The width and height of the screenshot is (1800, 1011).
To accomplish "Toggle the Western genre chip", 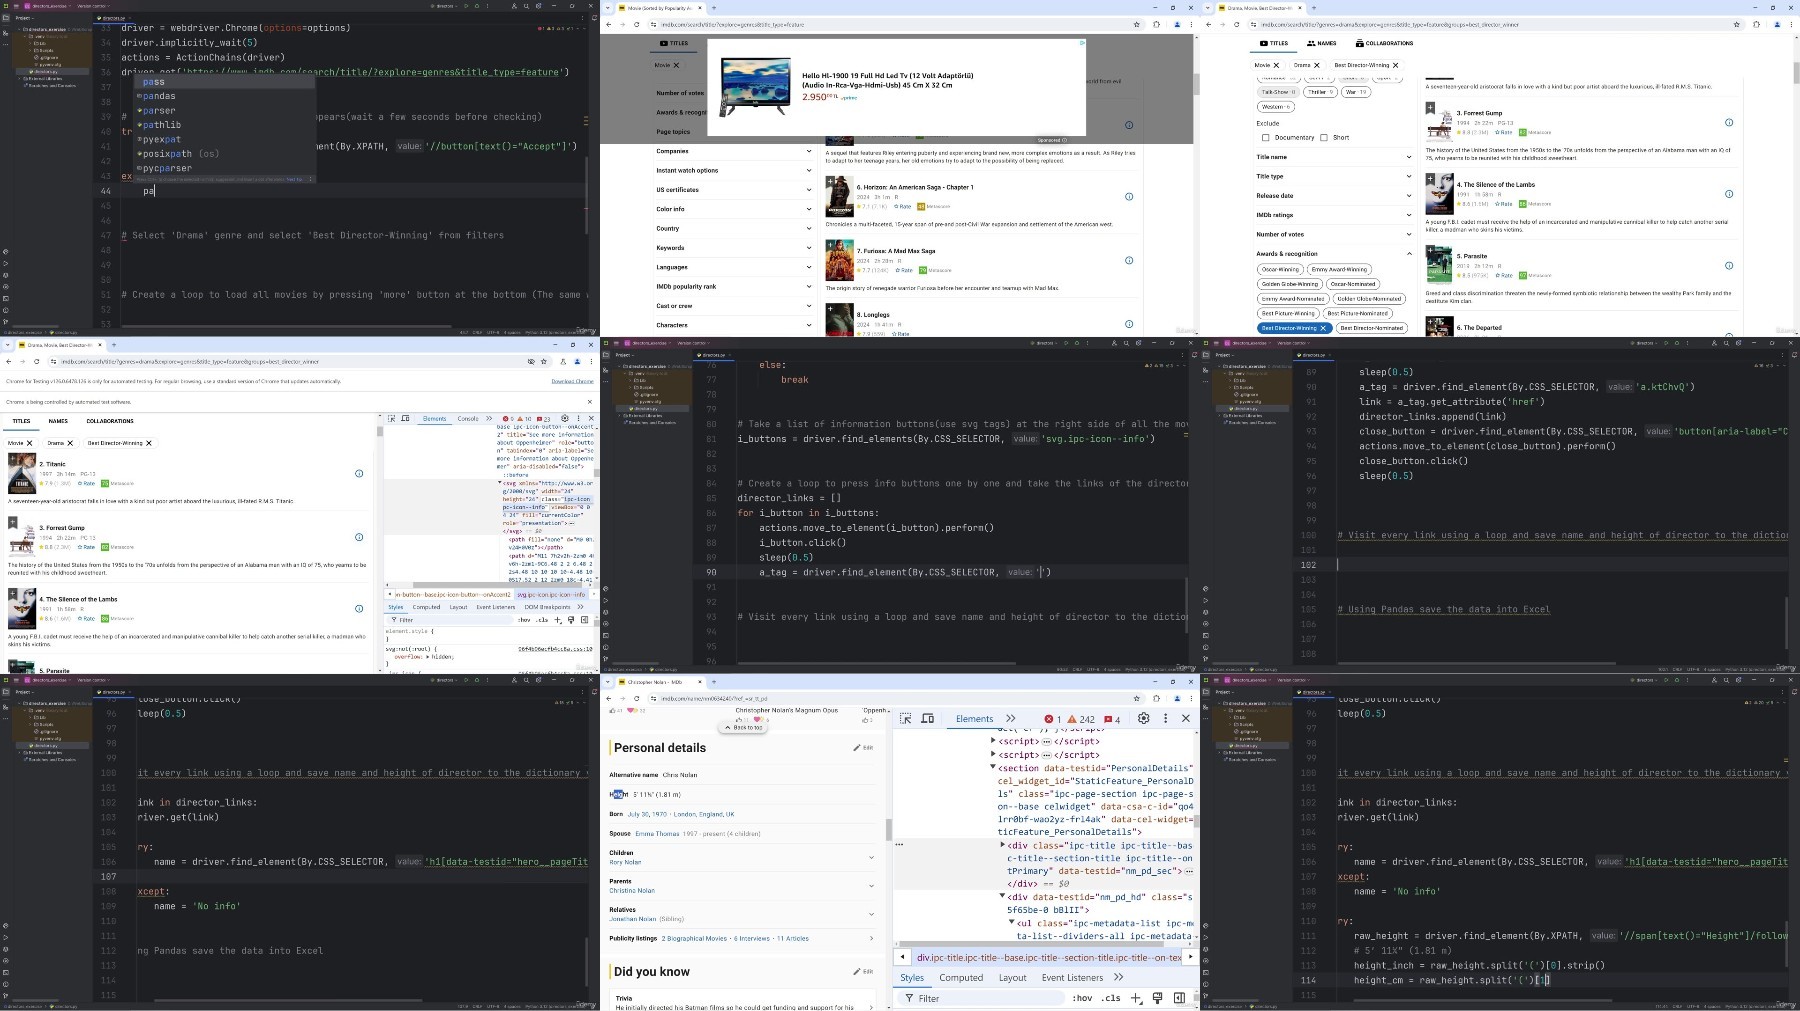I will (1275, 106).
